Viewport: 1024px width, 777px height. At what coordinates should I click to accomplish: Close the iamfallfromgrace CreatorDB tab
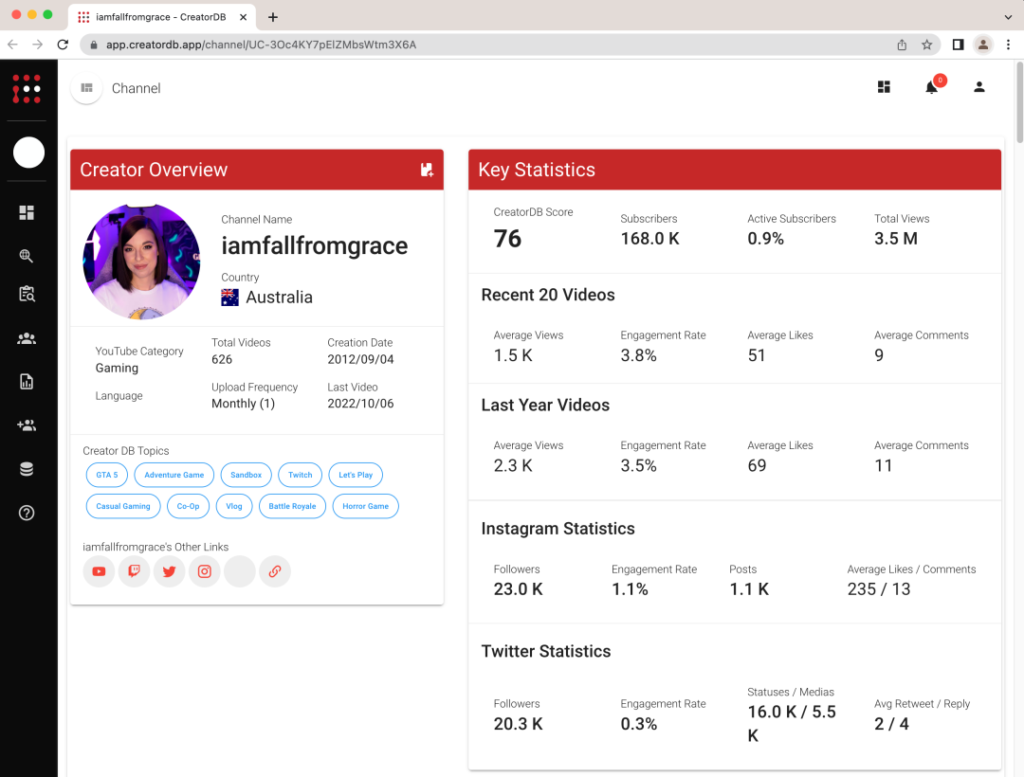pyautogui.click(x=243, y=17)
